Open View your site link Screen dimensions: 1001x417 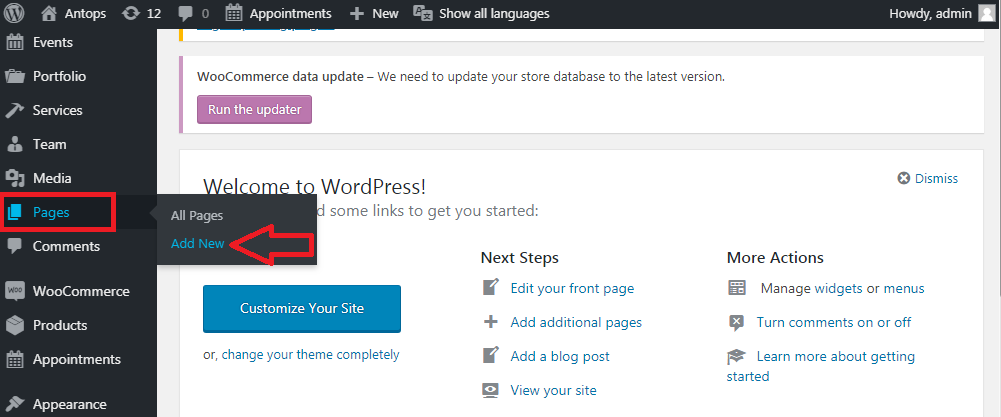click(553, 390)
